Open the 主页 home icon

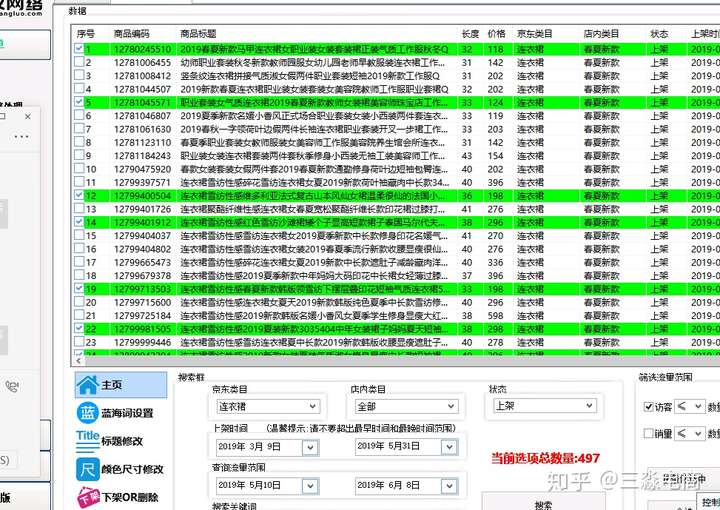(x=88, y=385)
